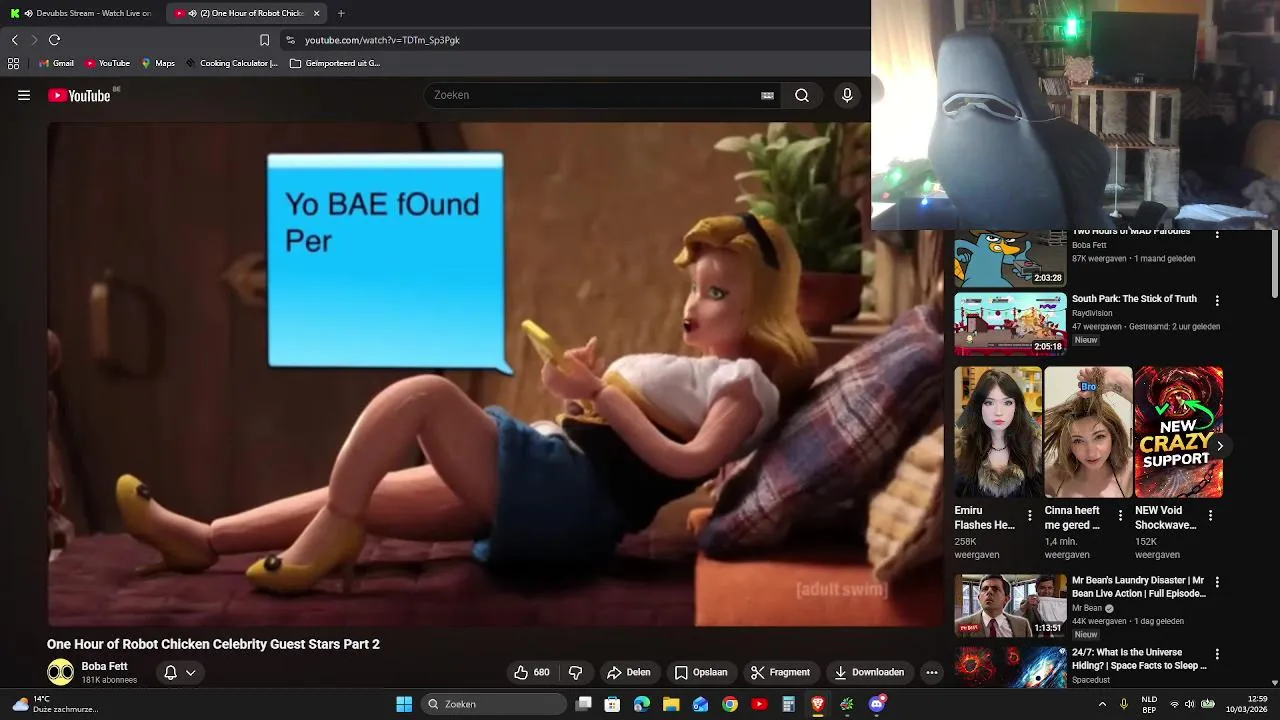The image size is (1280, 720).
Task: Open Boba Fett channel name link
Action: tap(104, 666)
